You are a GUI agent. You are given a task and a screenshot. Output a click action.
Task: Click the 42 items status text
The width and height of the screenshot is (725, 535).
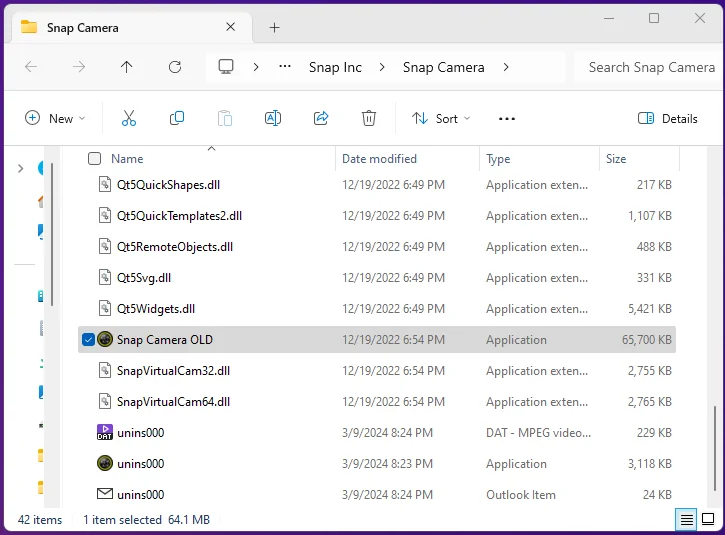coord(40,520)
